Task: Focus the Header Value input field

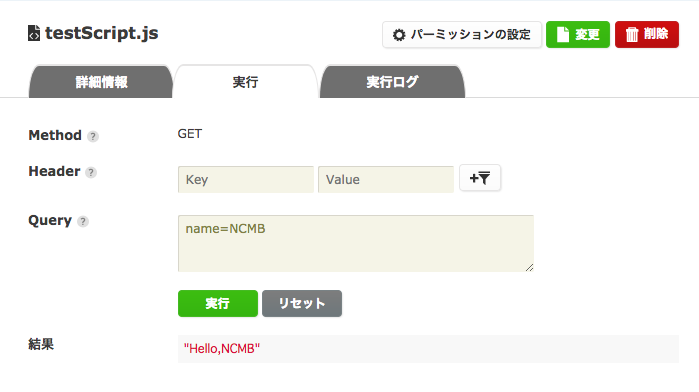Action: pos(386,179)
